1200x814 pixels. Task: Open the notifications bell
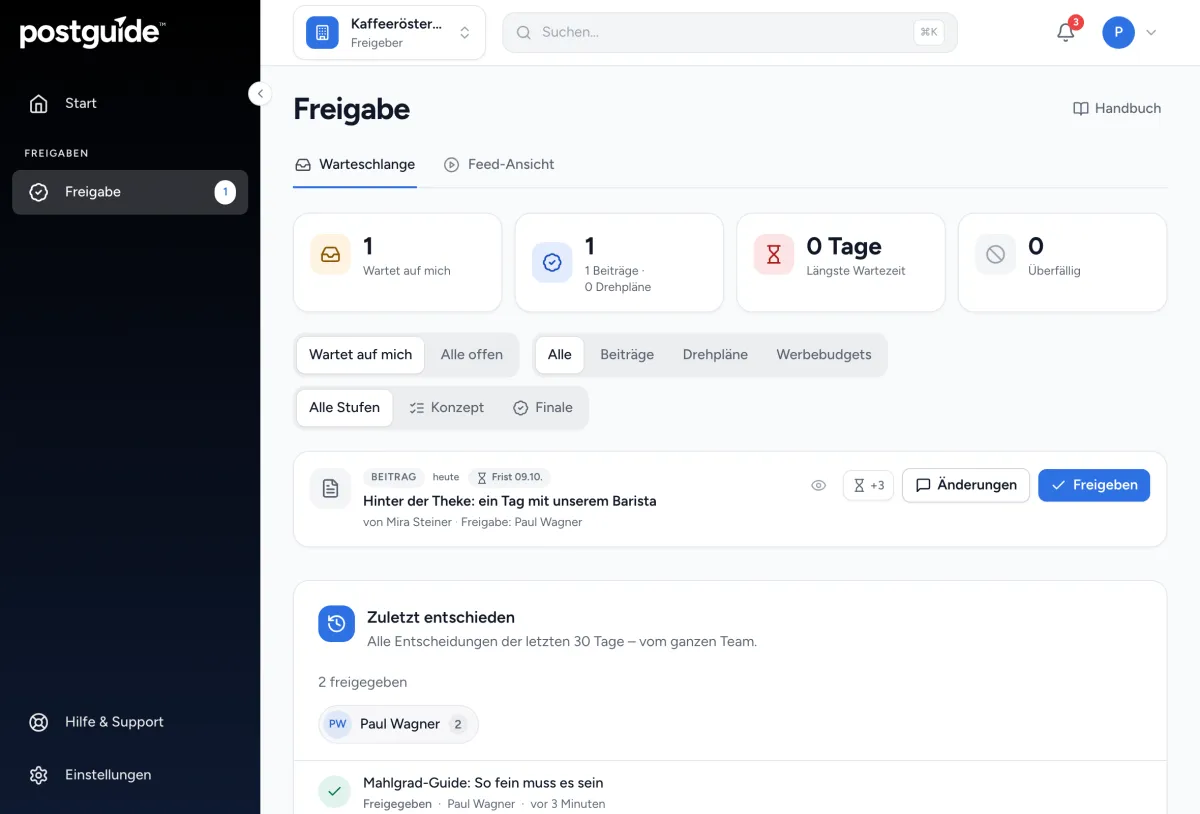click(1066, 32)
